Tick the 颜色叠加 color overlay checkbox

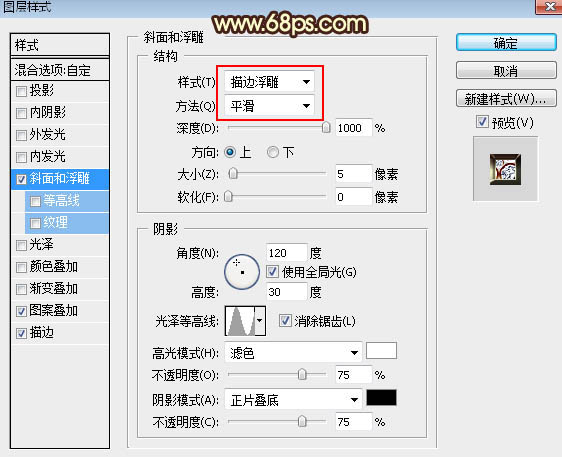tap(21, 267)
